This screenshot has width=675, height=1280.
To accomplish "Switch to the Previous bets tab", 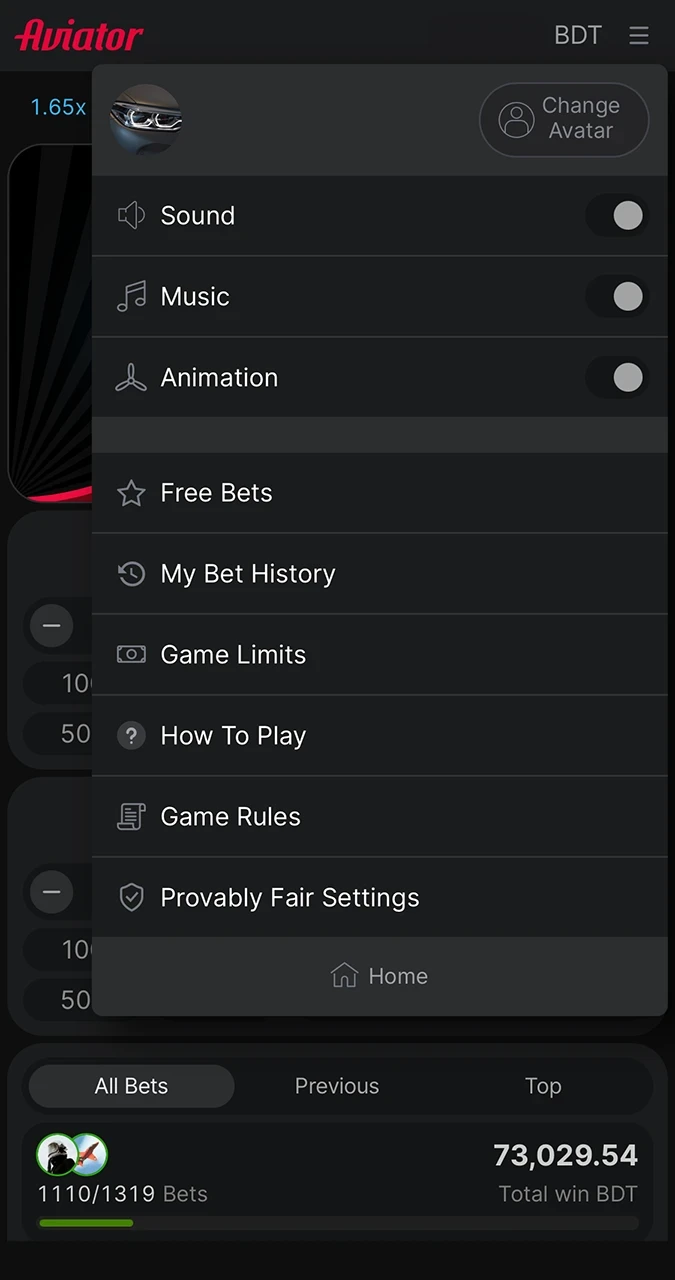I will click(337, 1086).
